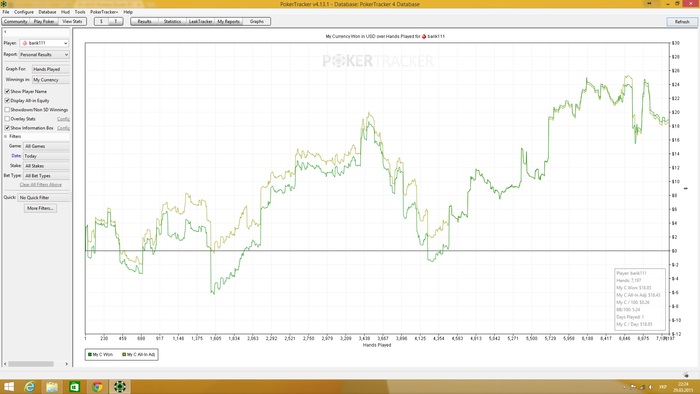This screenshot has height=394, width=700.
Task: Click PokerTracker chip icon on taskbar
Action: (x=119, y=386)
